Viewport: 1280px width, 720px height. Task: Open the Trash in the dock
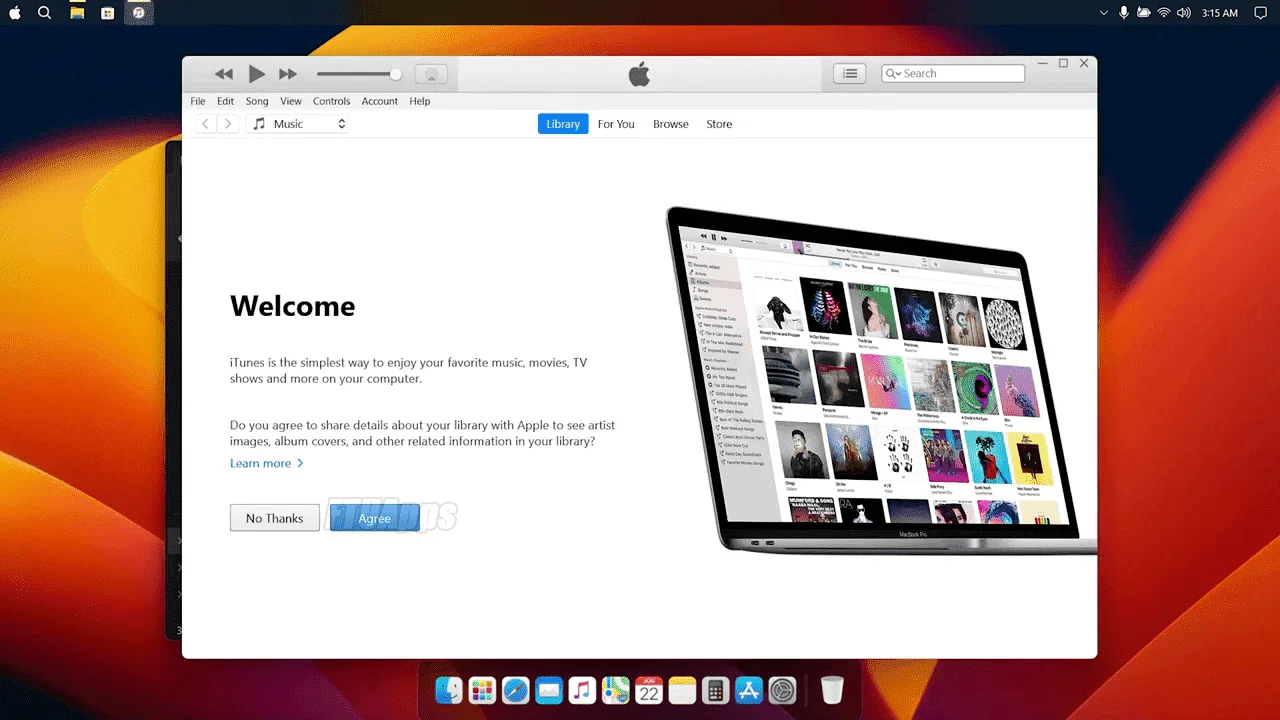pos(832,690)
